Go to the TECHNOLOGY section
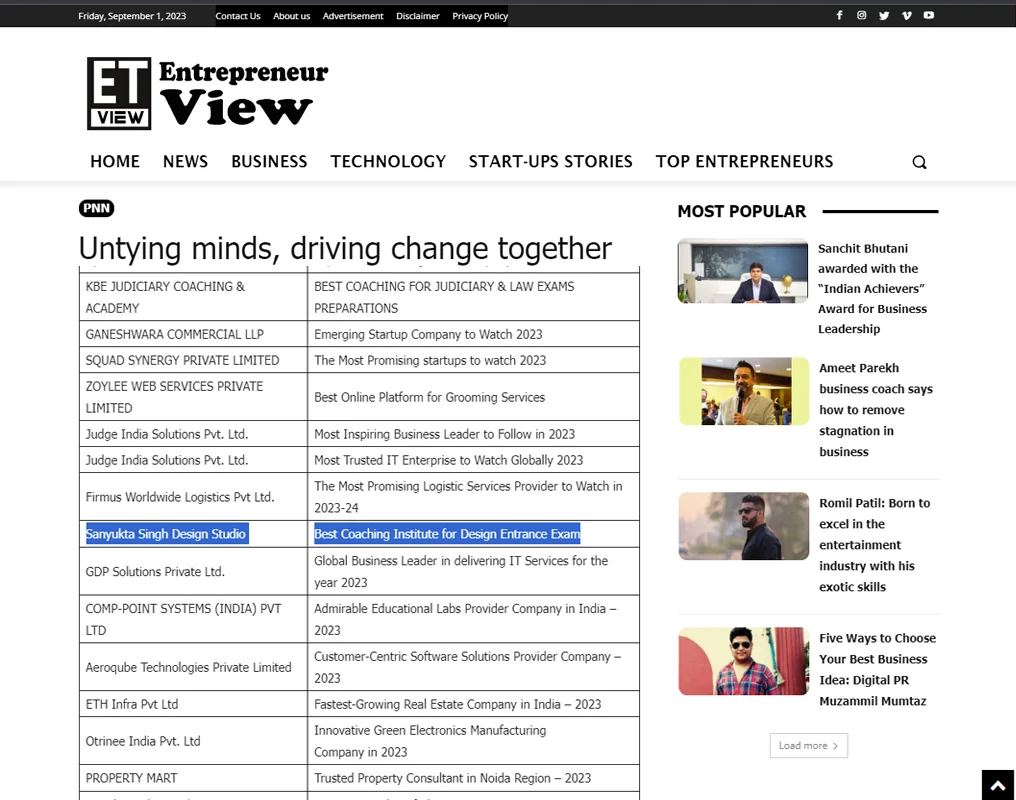 tap(388, 161)
